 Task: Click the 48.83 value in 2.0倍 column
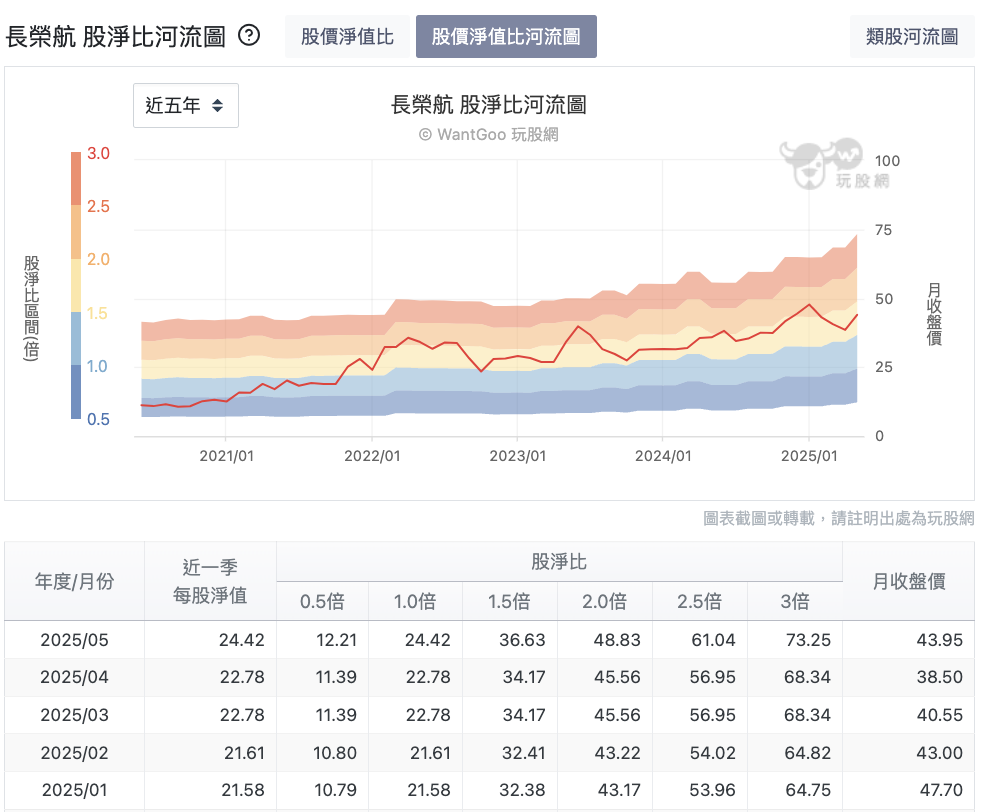[617, 640]
